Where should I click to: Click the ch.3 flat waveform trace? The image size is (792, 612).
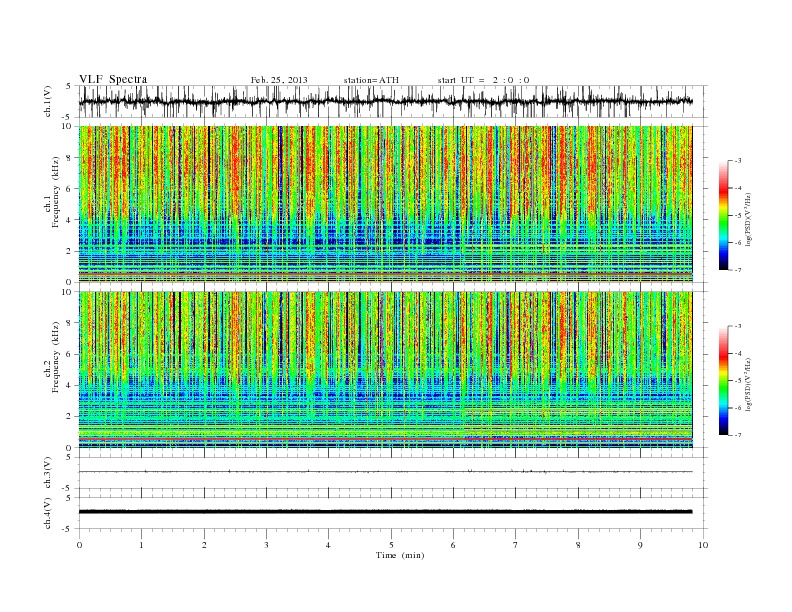pos(385,472)
